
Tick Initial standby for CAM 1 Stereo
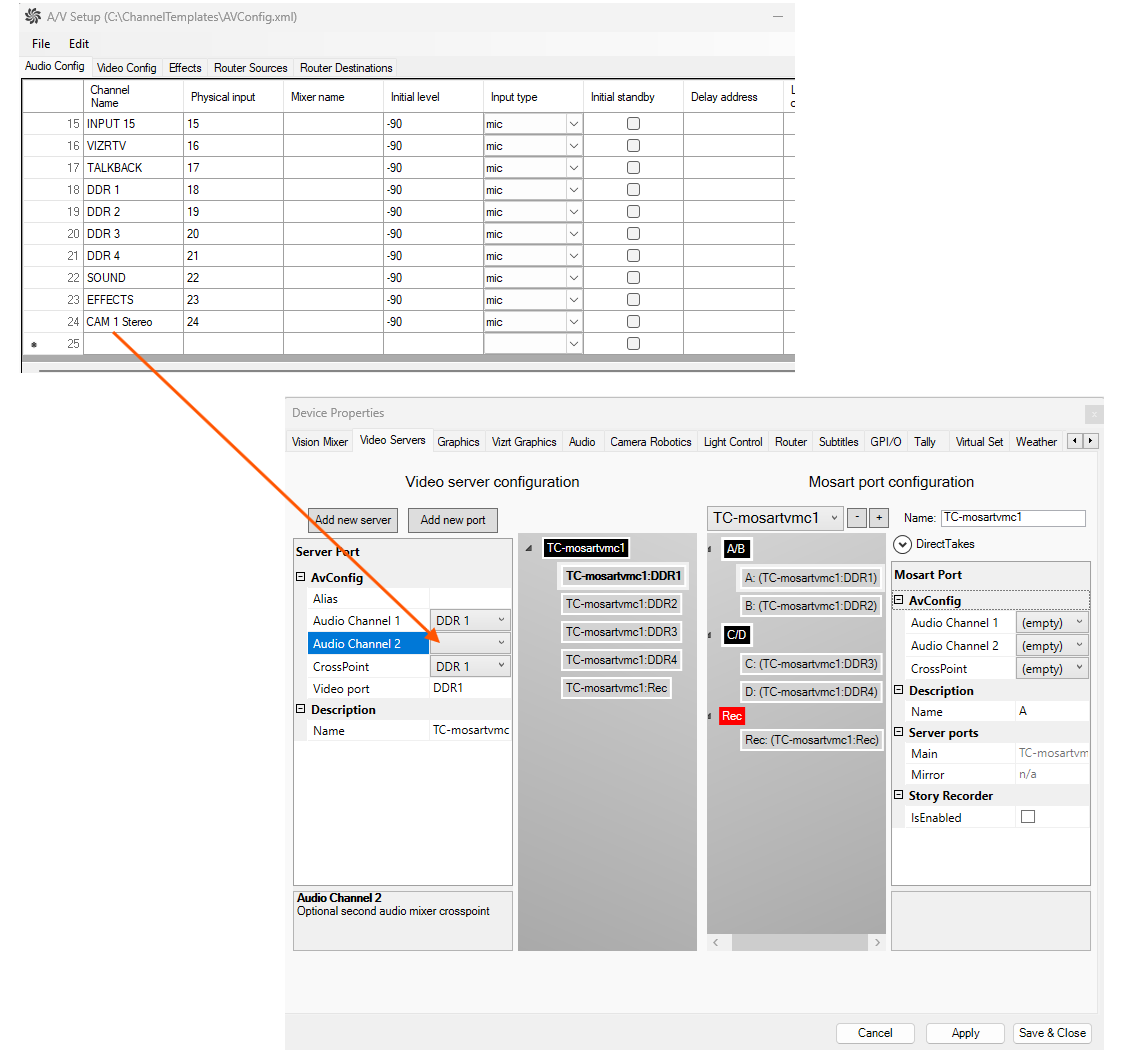tap(633, 322)
